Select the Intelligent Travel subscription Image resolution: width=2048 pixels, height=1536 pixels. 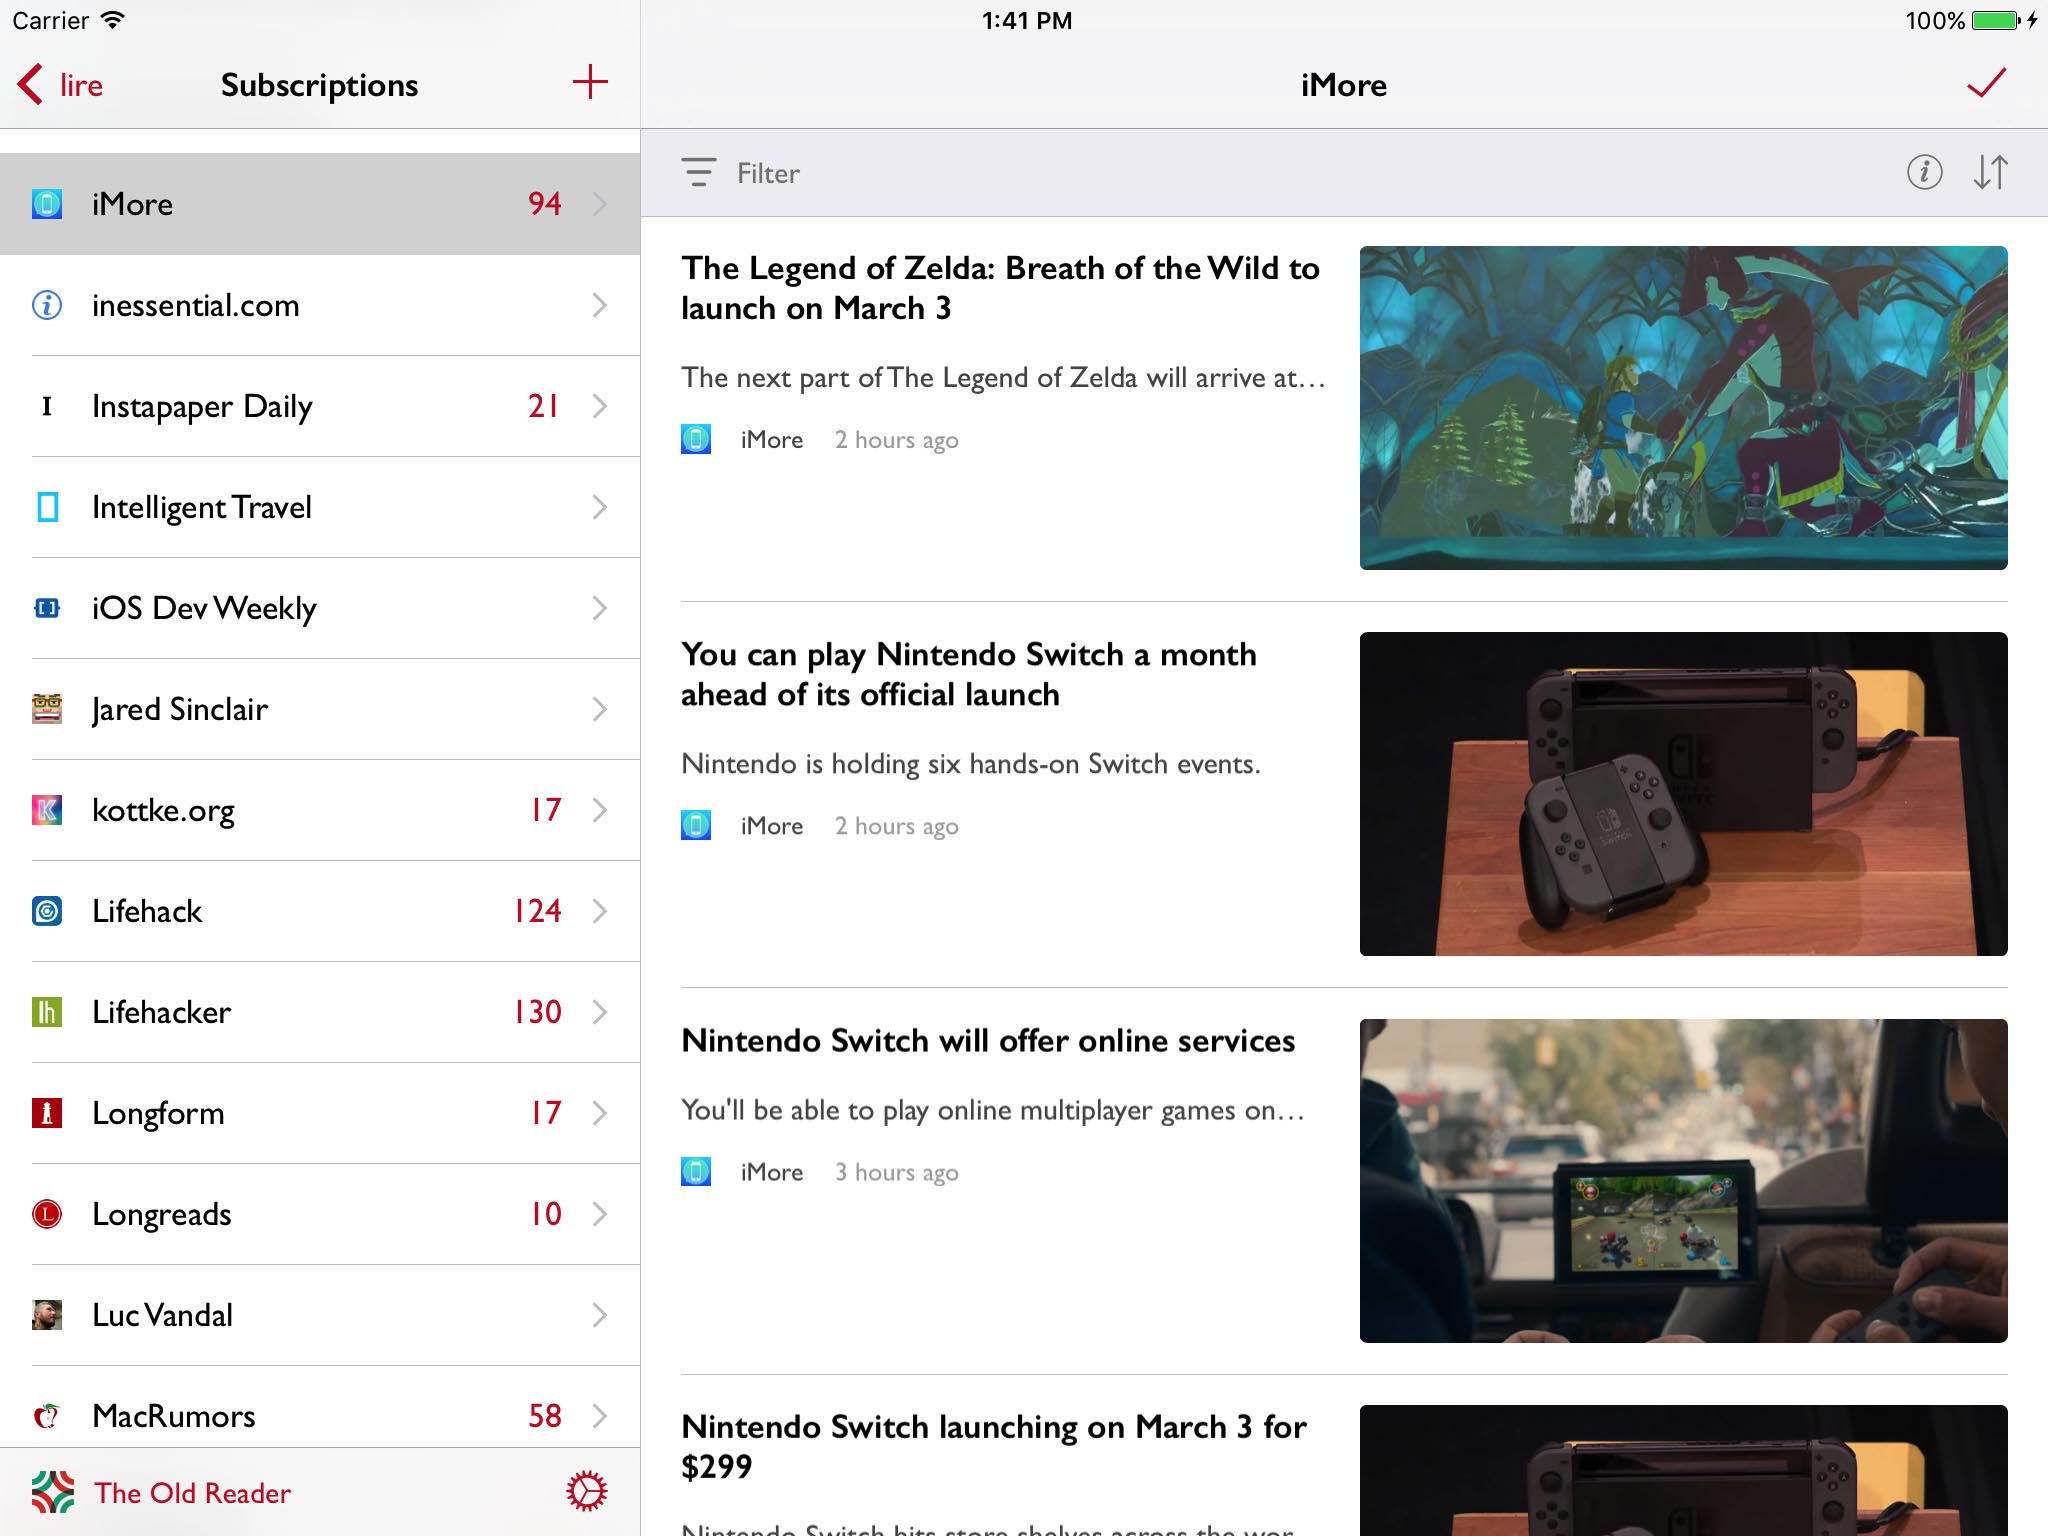coord(320,507)
